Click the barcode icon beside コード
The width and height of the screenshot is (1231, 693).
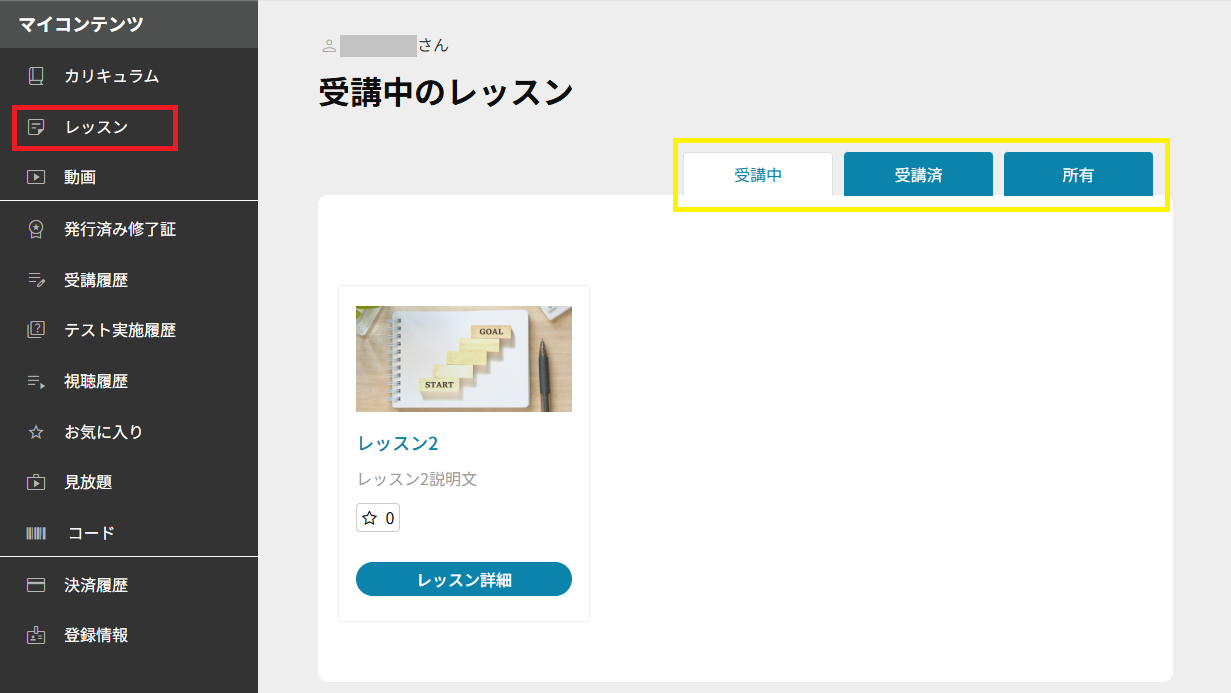click(36, 533)
